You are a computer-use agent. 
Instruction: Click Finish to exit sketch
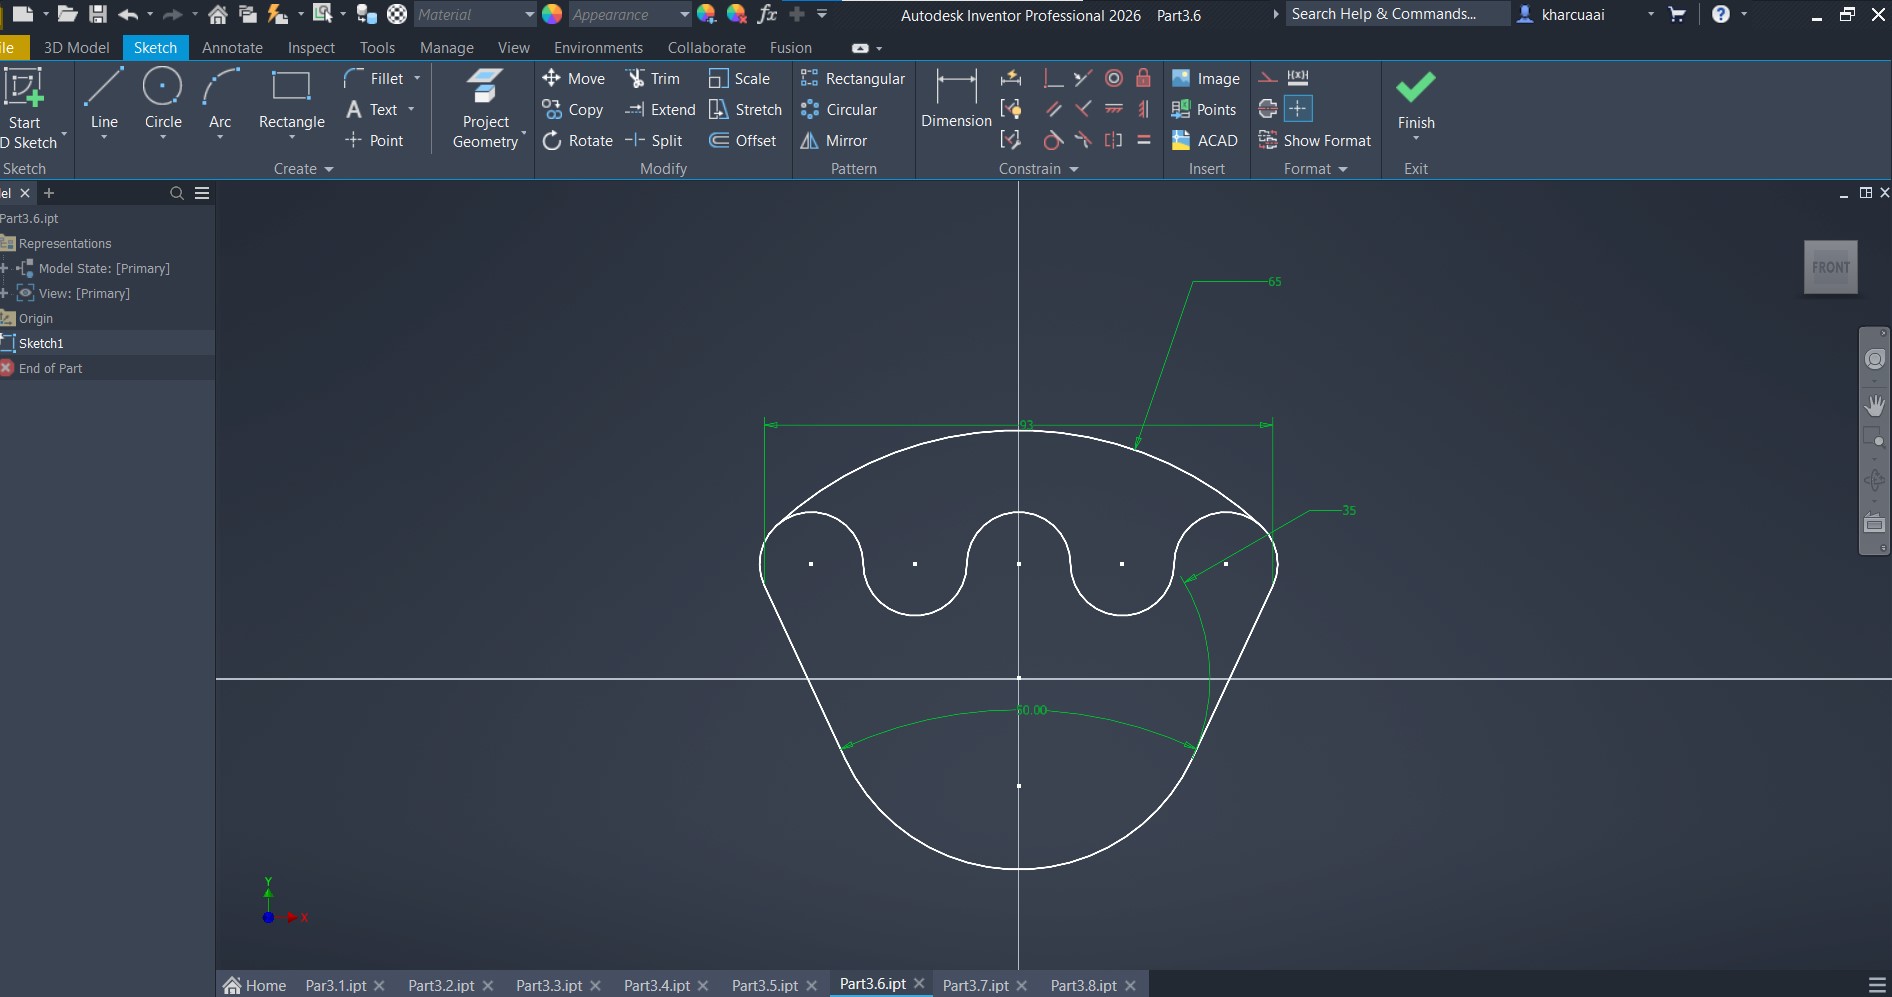[1415, 100]
